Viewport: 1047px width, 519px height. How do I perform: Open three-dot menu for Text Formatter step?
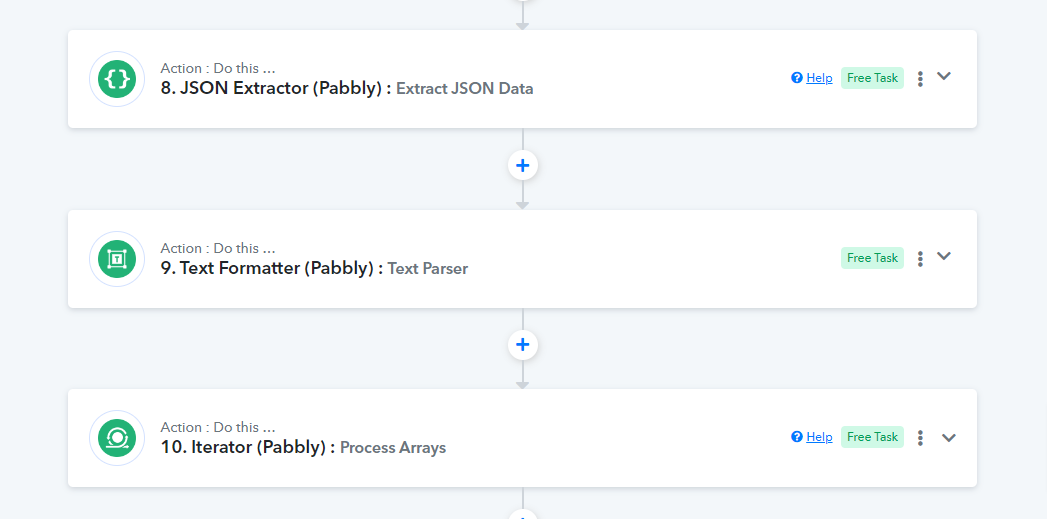pyautogui.click(x=920, y=258)
